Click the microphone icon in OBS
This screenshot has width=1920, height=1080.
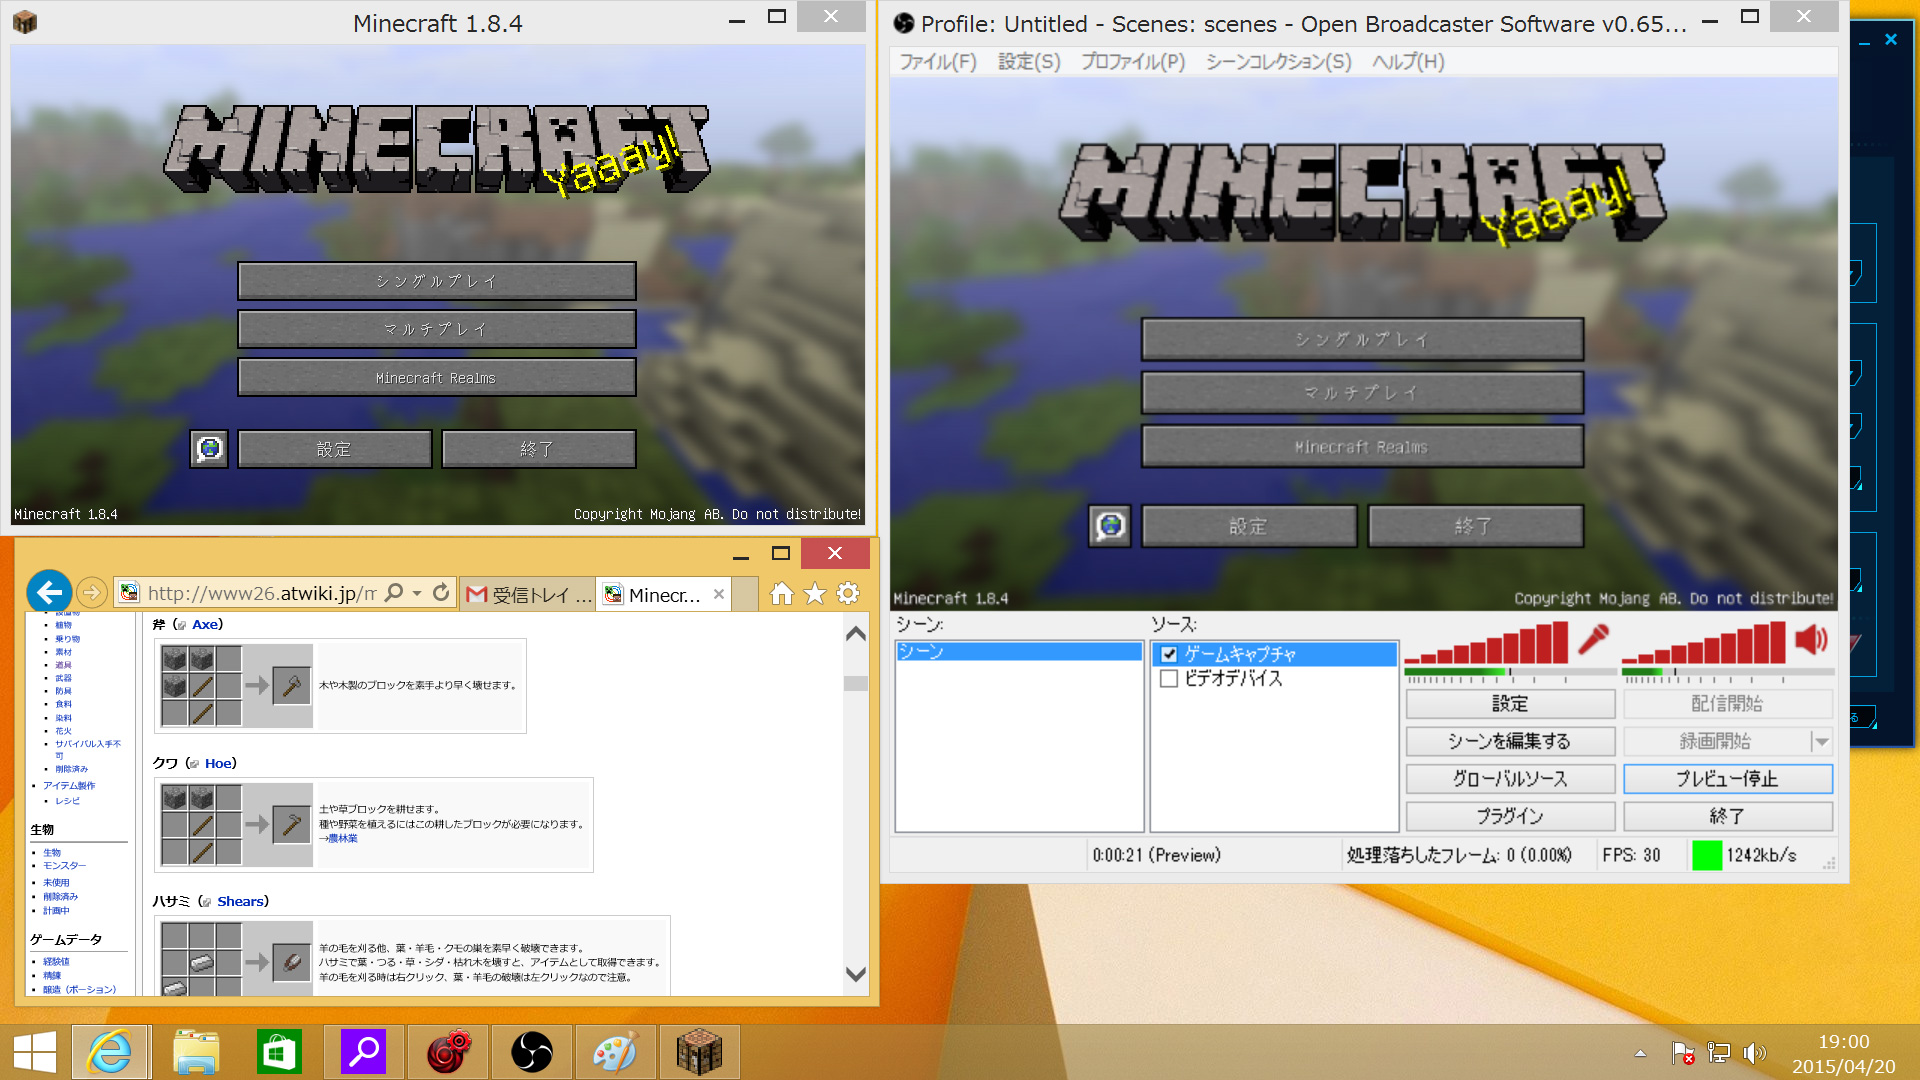pyautogui.click(x=1593, y=639)
